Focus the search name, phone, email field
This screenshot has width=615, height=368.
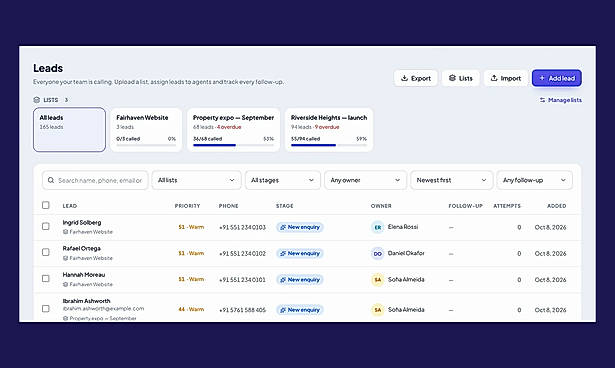95,180
